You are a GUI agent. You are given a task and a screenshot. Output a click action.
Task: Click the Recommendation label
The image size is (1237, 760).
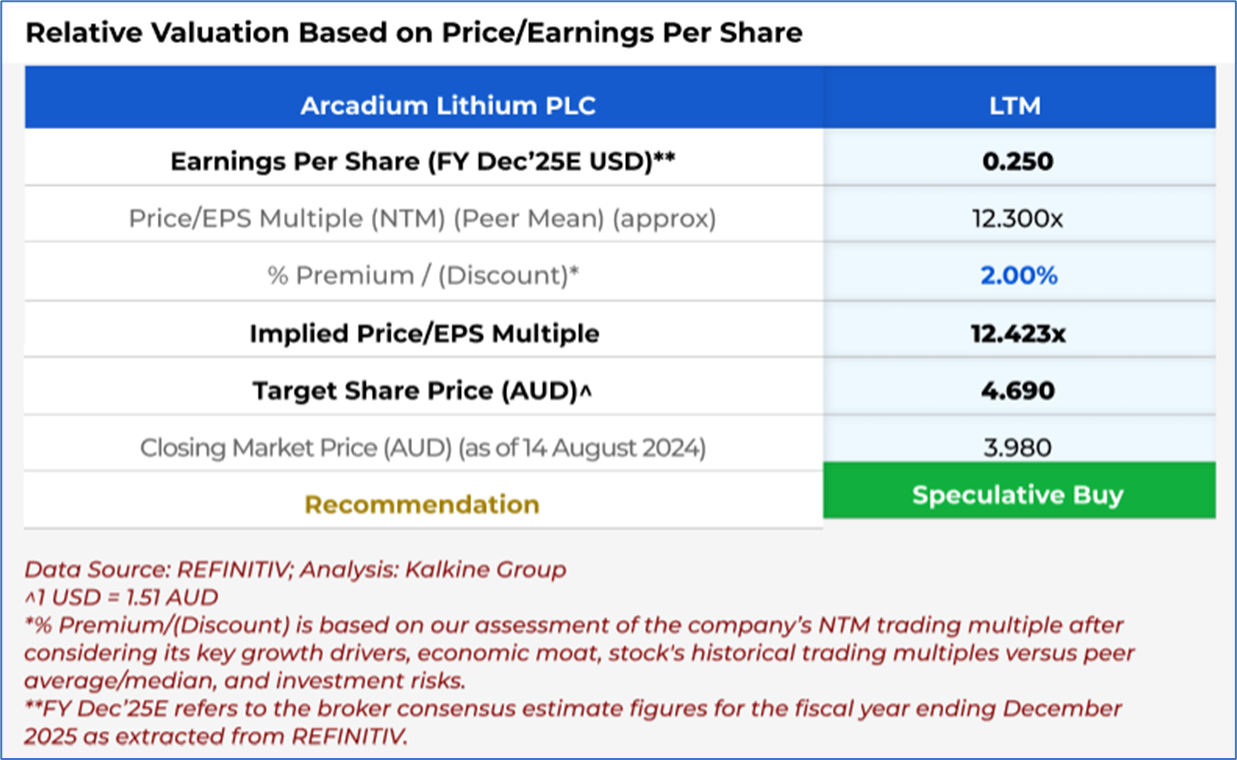pos(422,504)
